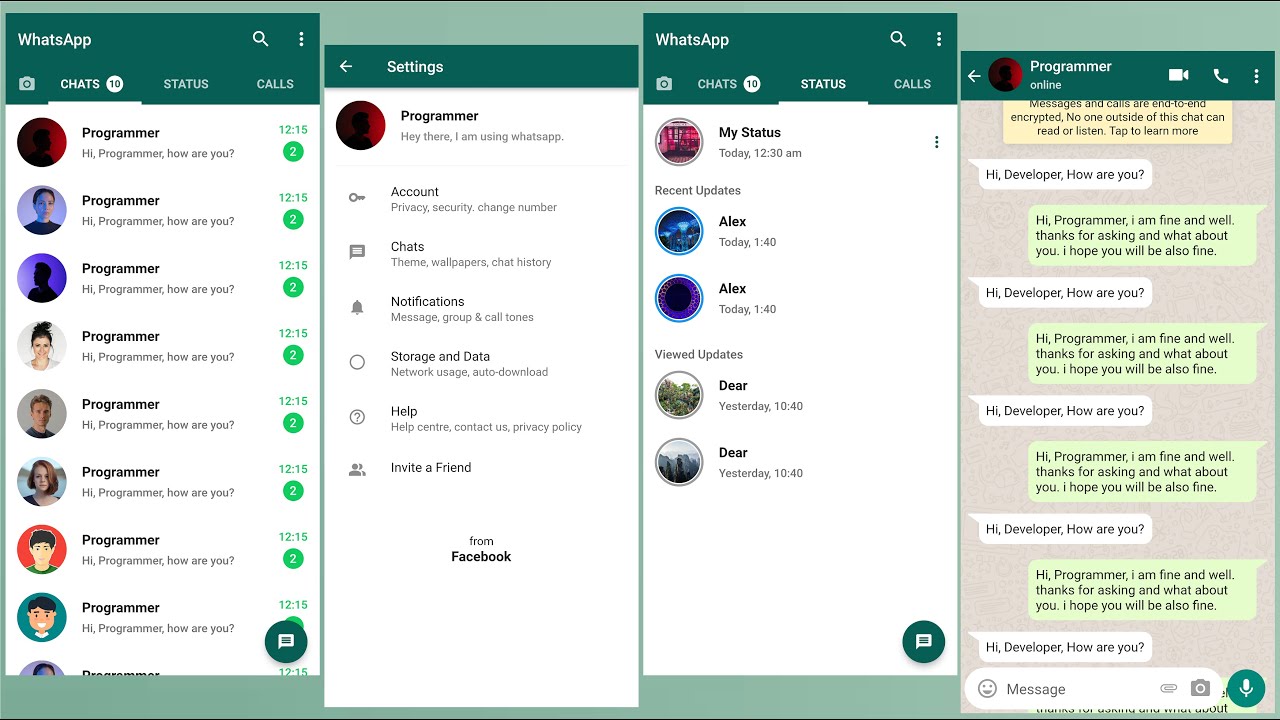Open emoji picker in message bar
1280x720 pixels.
pos(987,688)
